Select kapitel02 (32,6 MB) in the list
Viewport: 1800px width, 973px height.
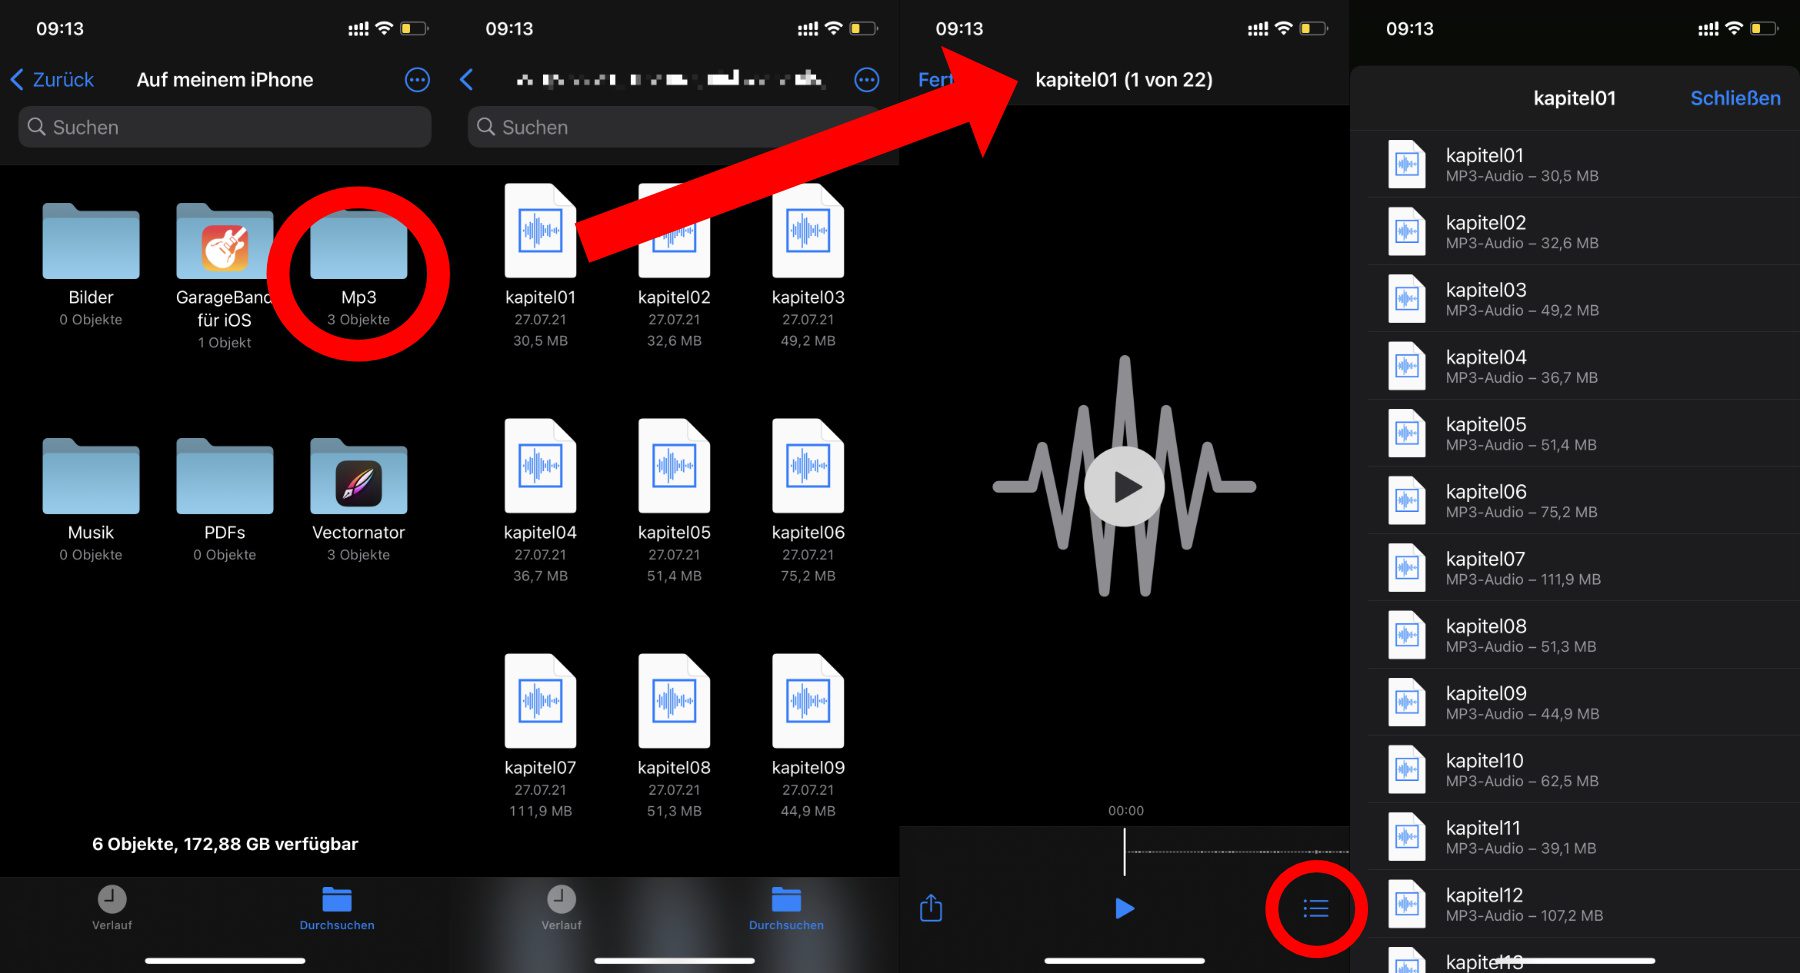point(1584,231)
